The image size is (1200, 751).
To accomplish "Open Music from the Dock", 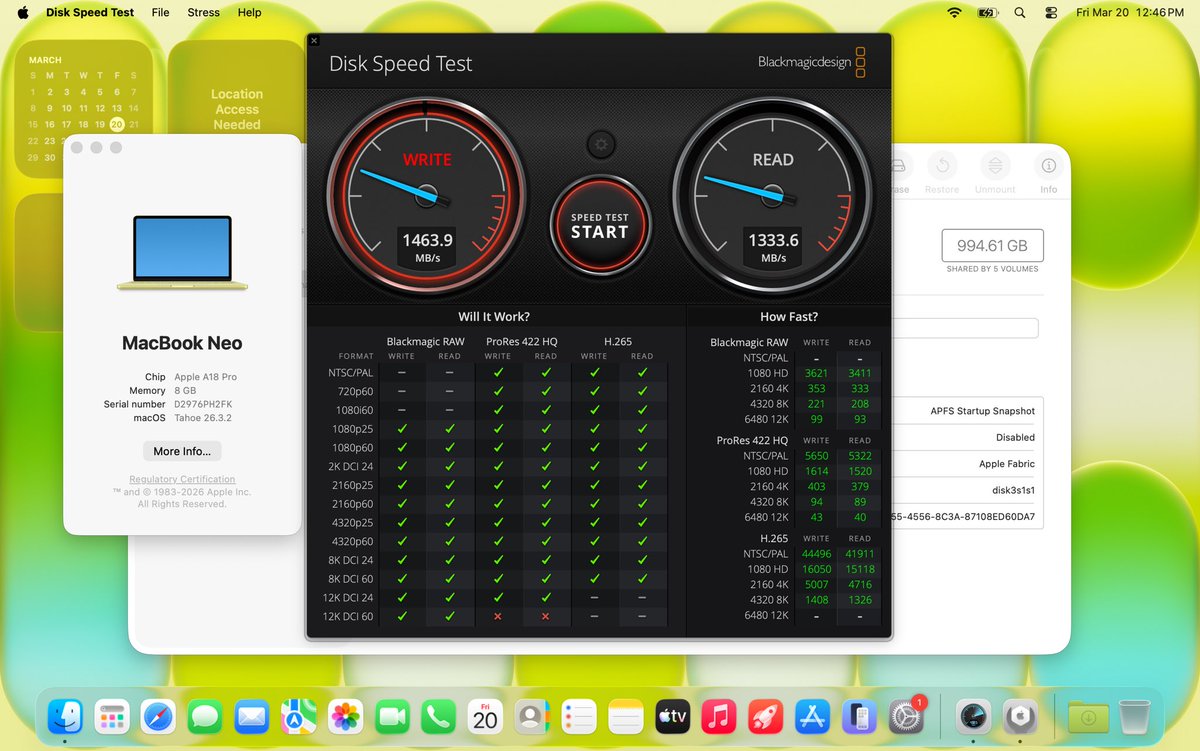I will pos(719,717).
